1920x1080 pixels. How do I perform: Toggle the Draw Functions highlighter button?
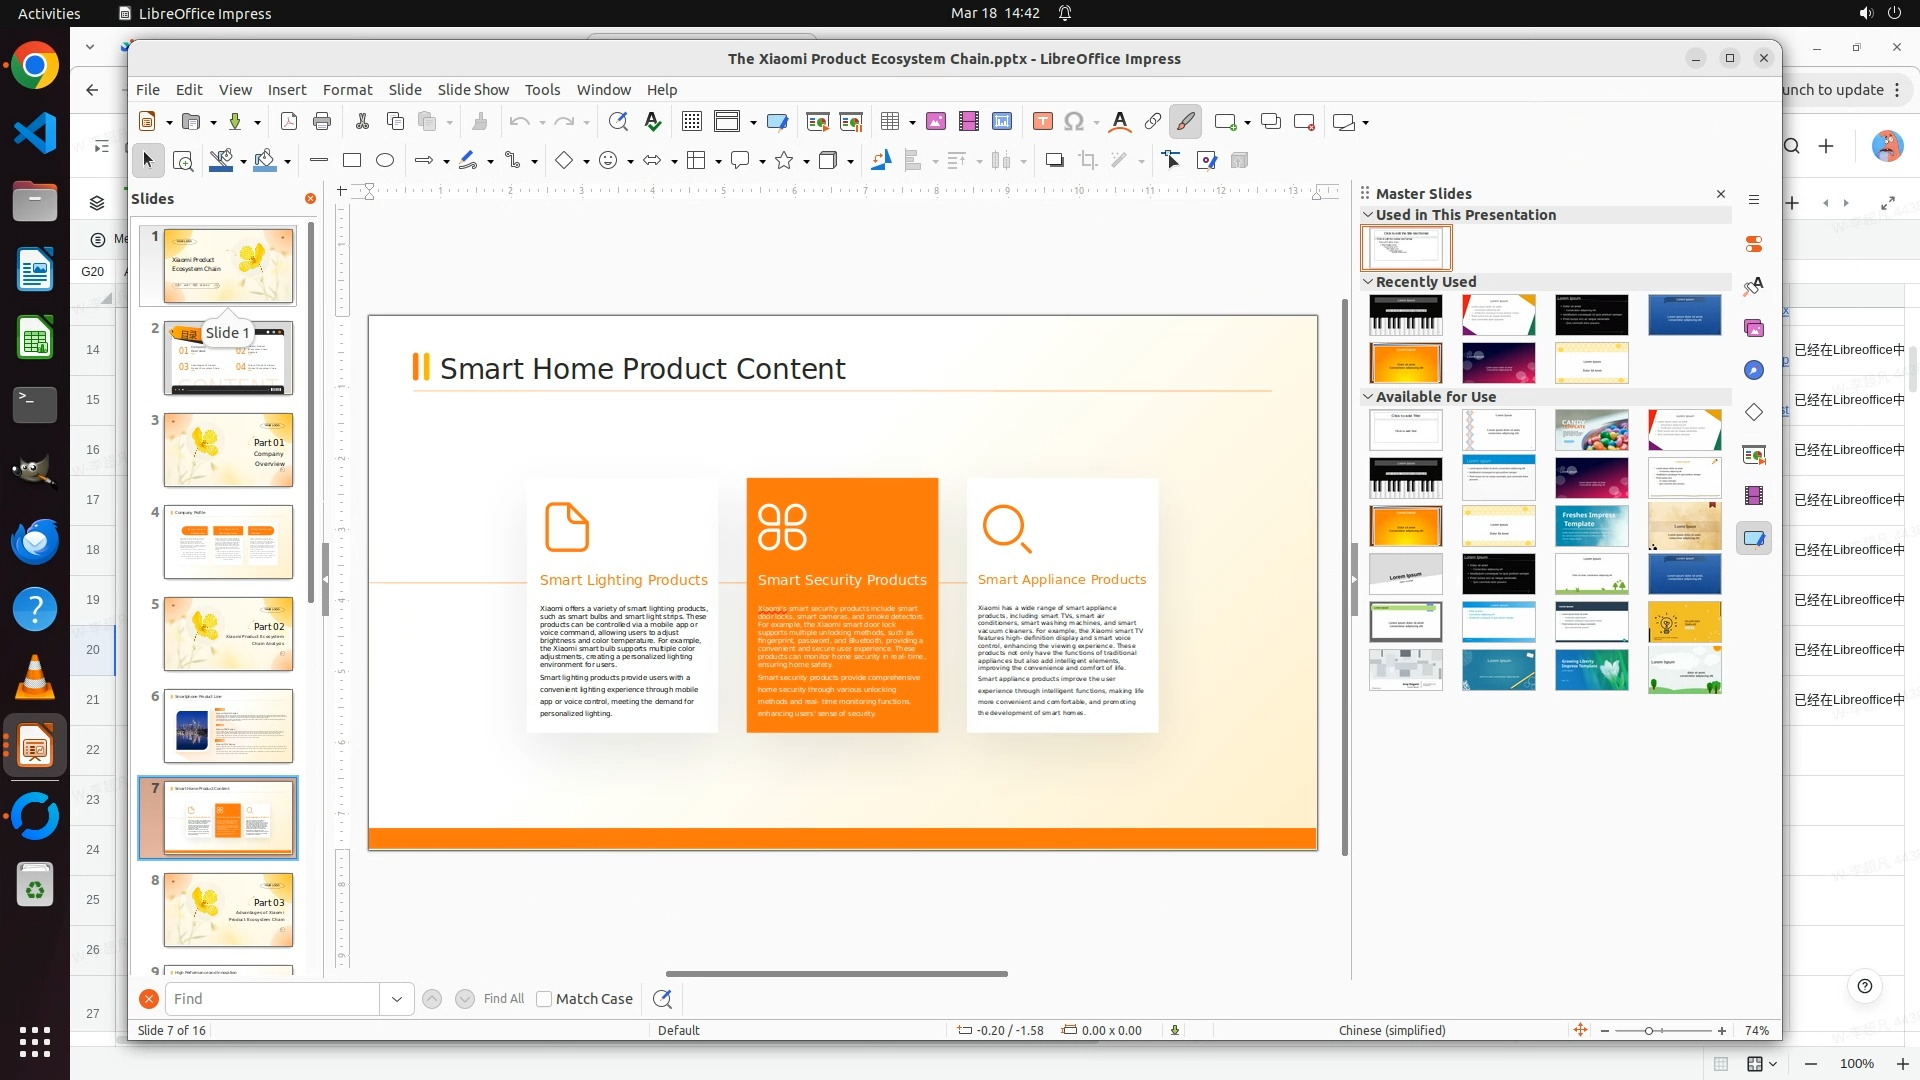1185,121
